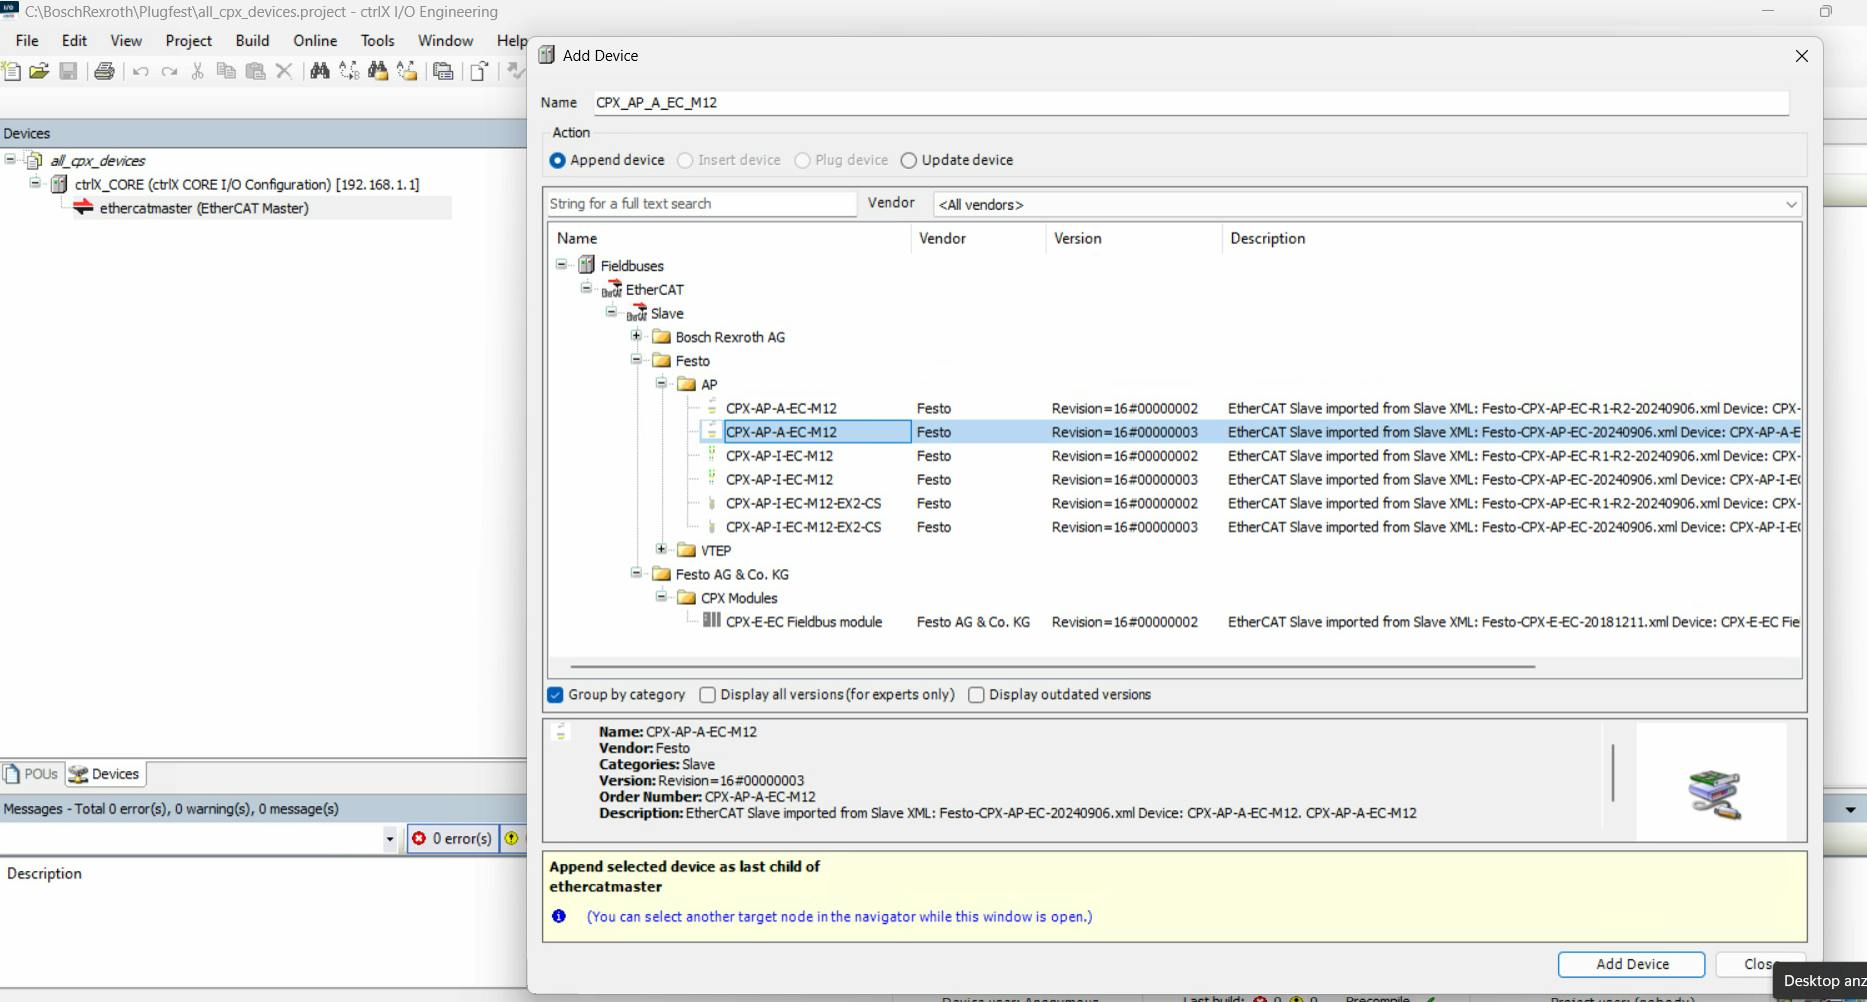Select the Append device radio button
Screen dimensions: 1867x1002
(558, 160)
